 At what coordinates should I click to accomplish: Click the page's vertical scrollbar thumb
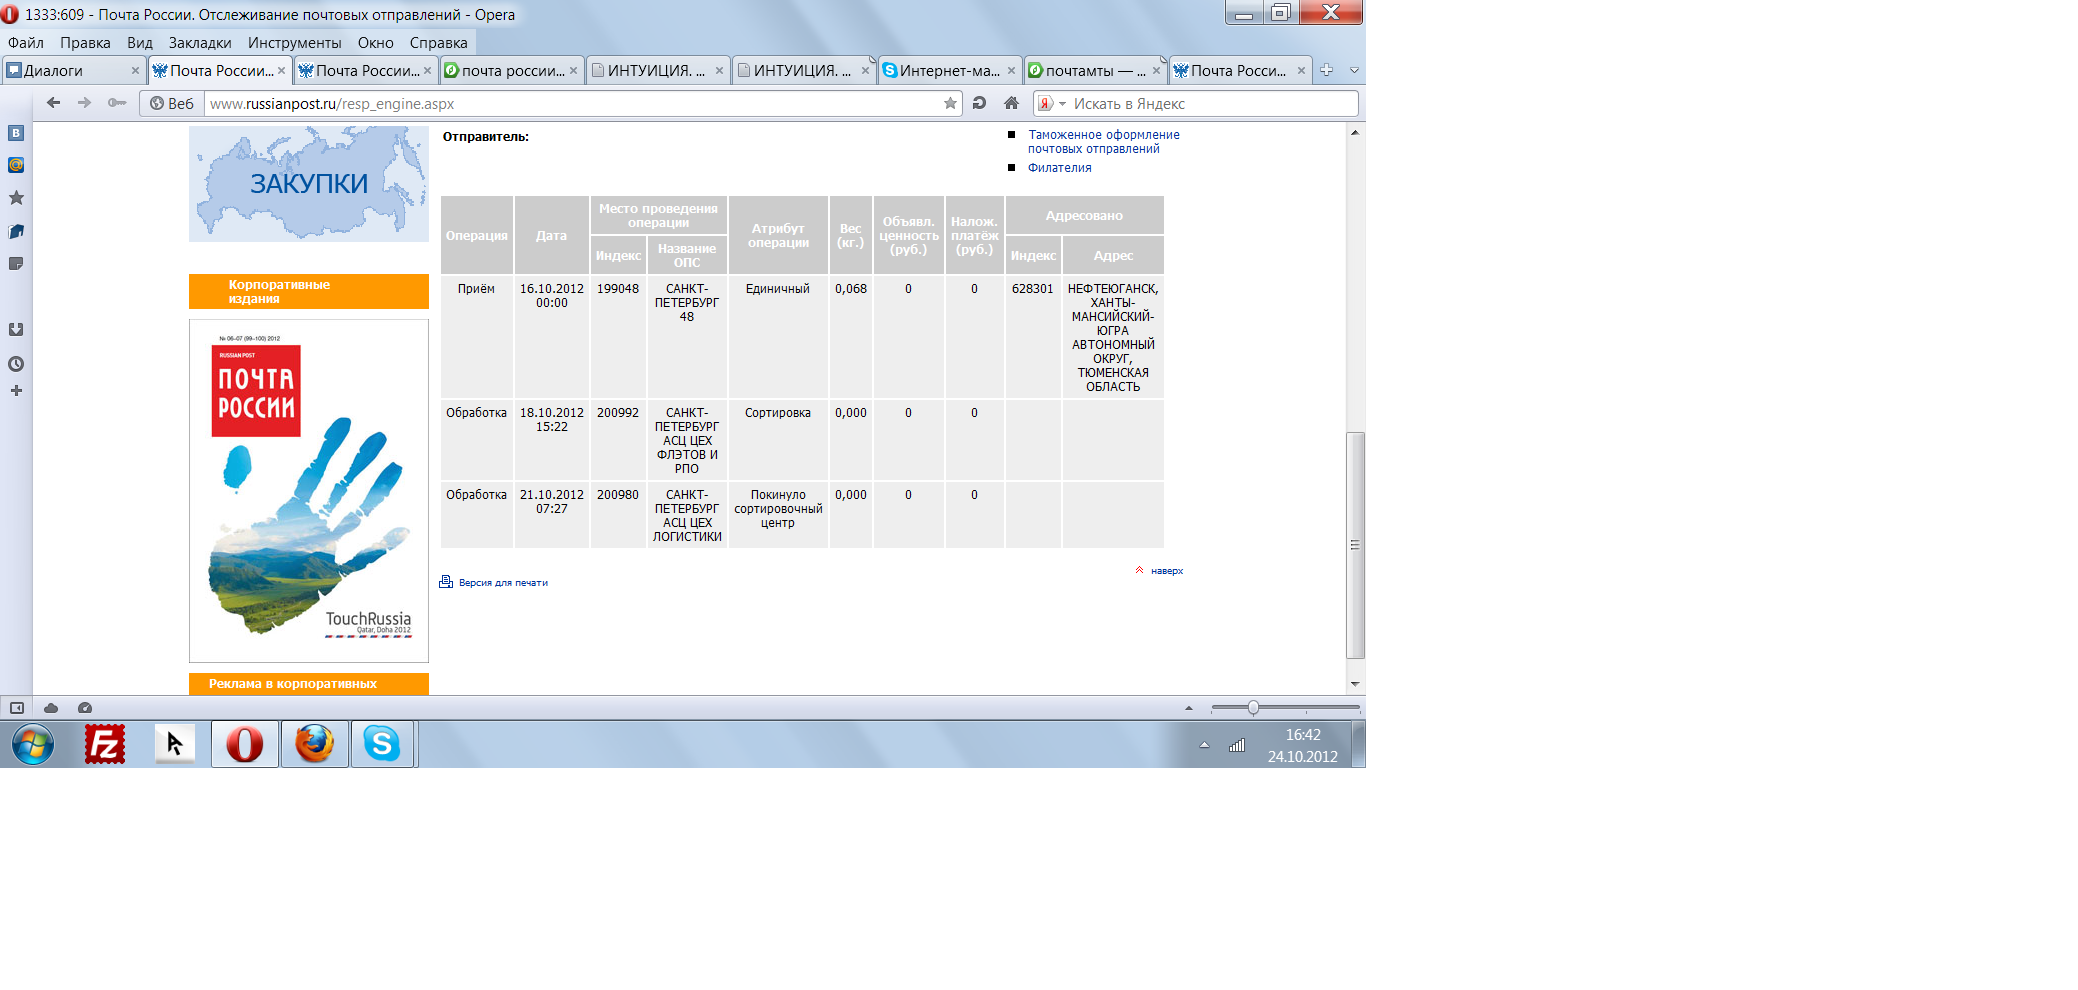pyautogui.click(x=1355, y=545)
